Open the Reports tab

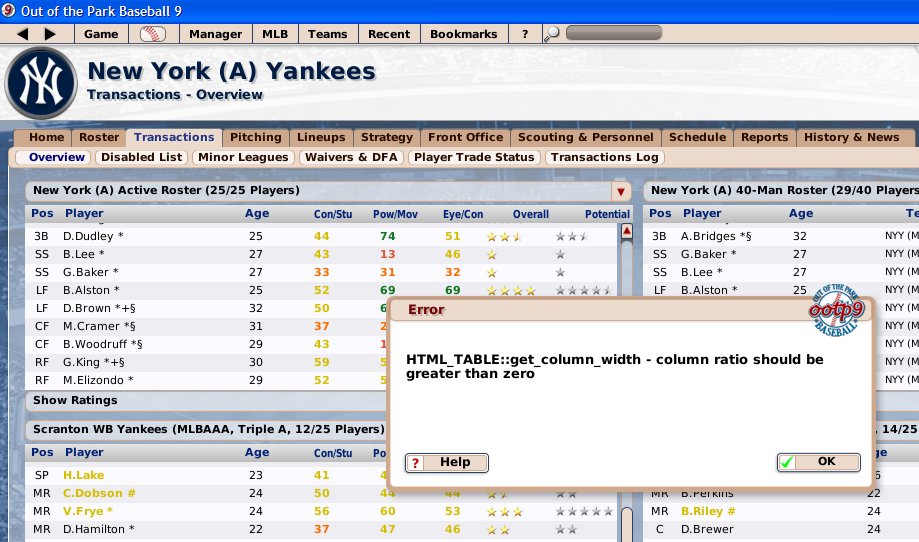[x=764, y=137]
